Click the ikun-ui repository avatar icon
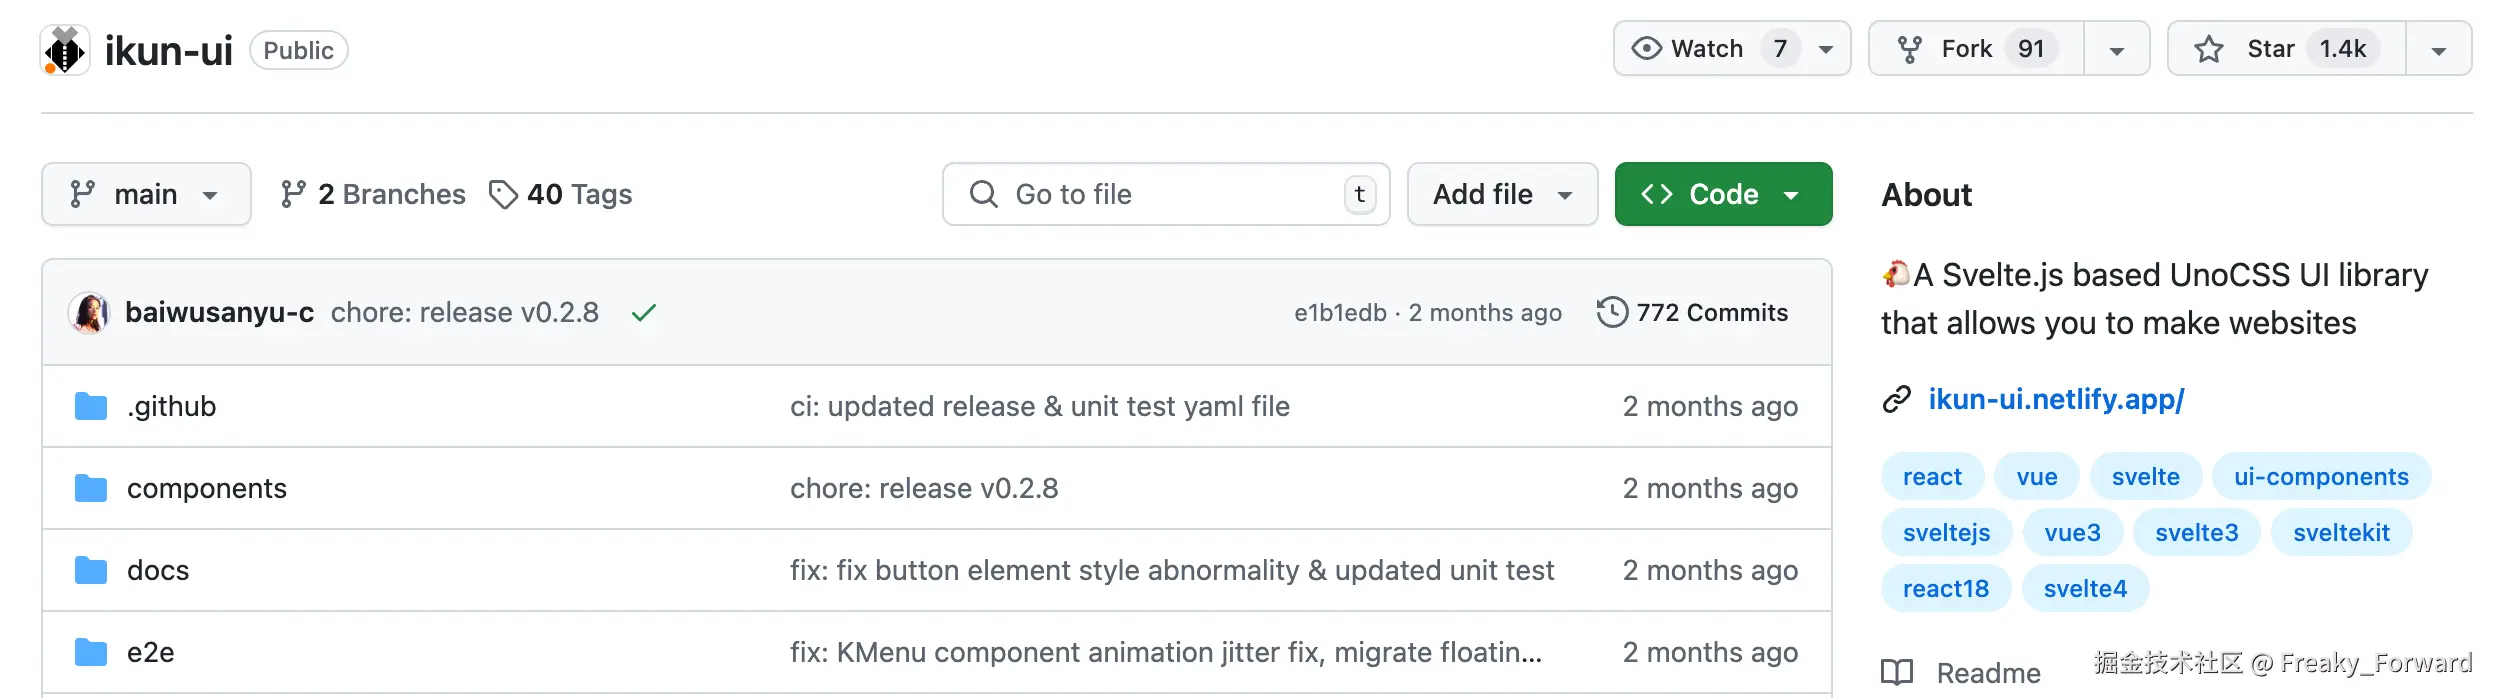This screenshot has width=2494, height=698. [65, 50]
